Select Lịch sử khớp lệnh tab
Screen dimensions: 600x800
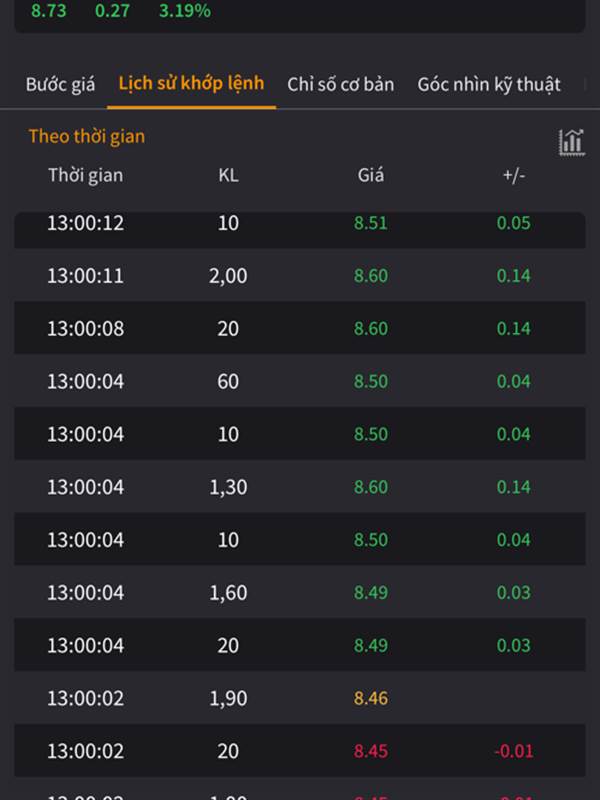[x=191, y=83]
